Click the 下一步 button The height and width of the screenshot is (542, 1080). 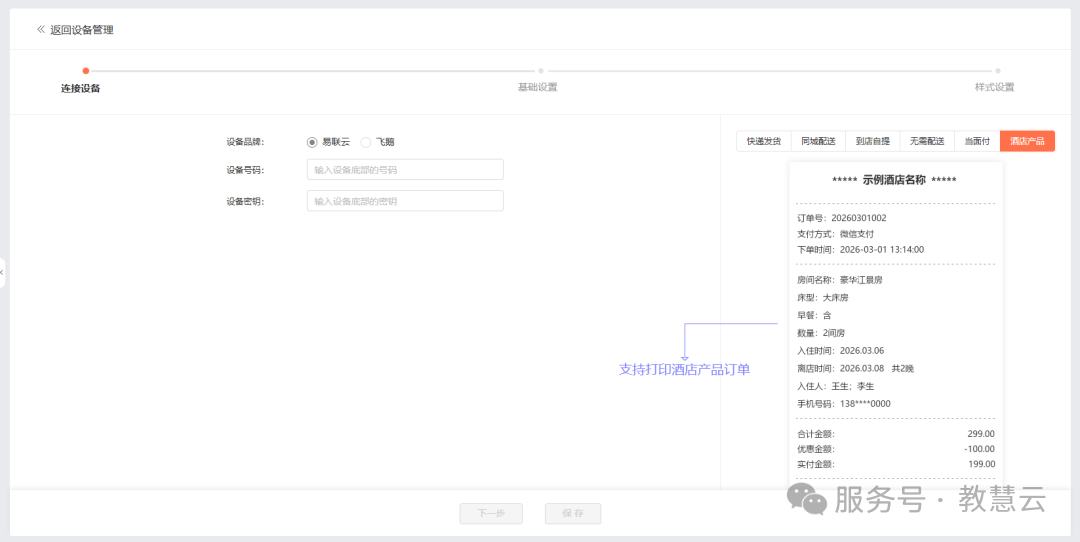click(491, 514)
